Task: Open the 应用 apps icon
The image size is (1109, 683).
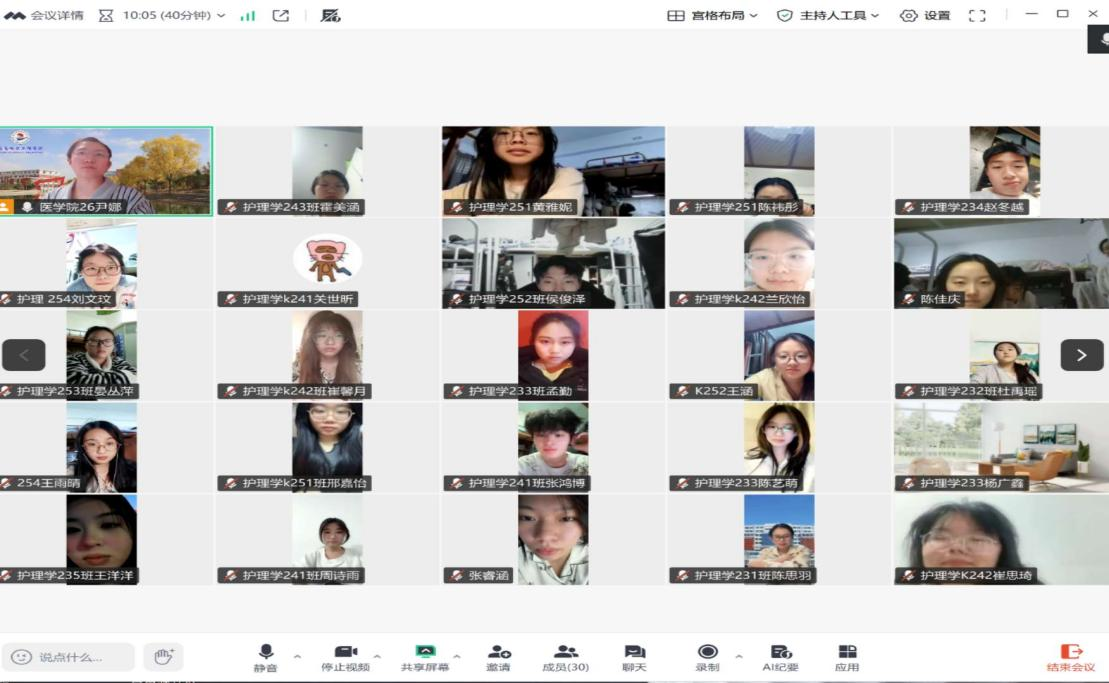Action: click(847, 657)
